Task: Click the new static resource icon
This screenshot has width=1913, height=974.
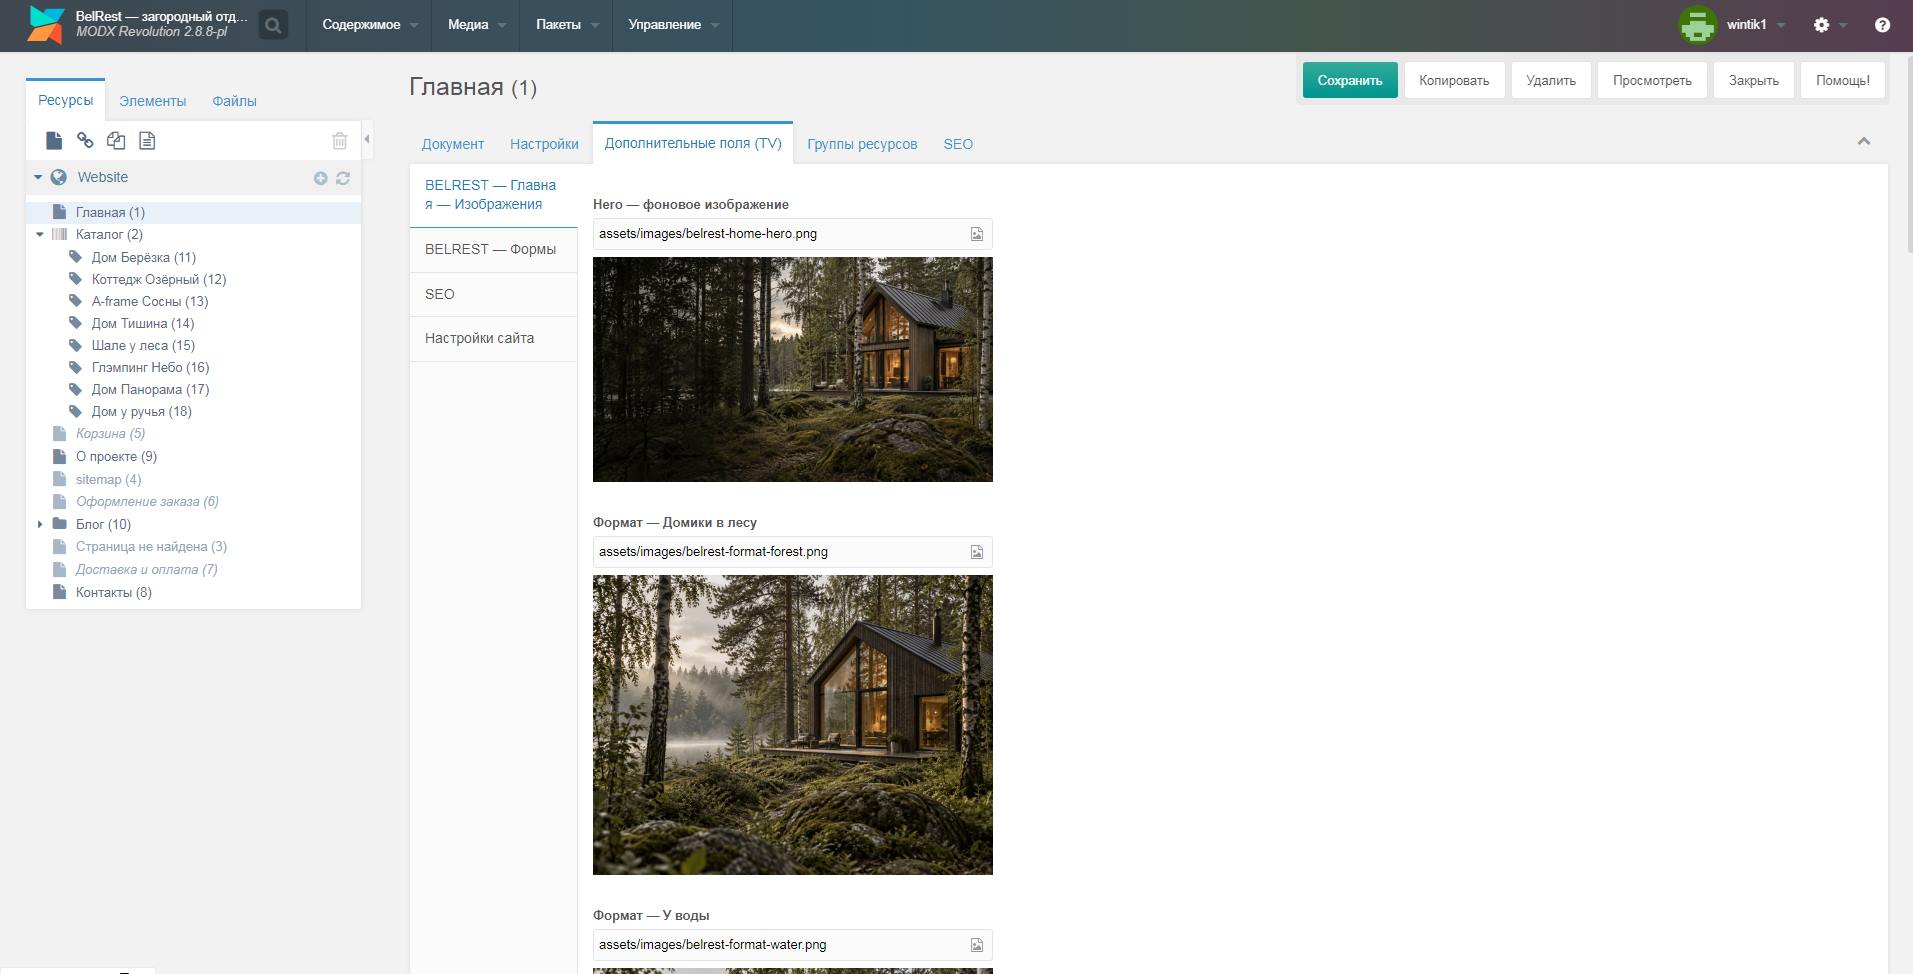Action: coord(147,141)
